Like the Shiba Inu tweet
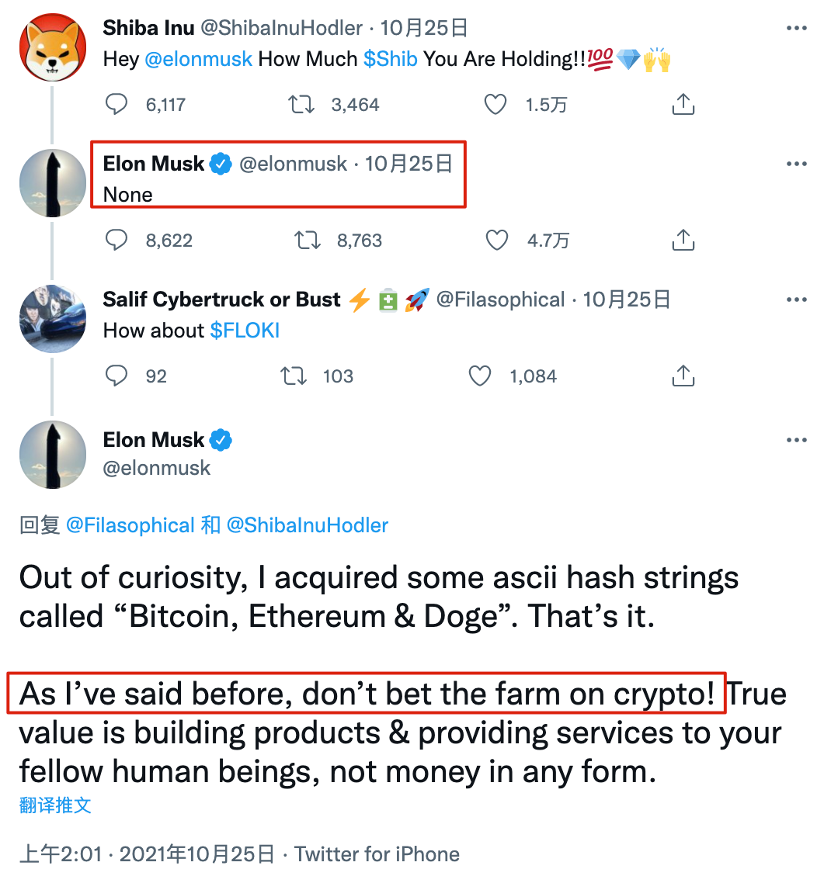This screenshot has width=832, height=884. point(496,104)
